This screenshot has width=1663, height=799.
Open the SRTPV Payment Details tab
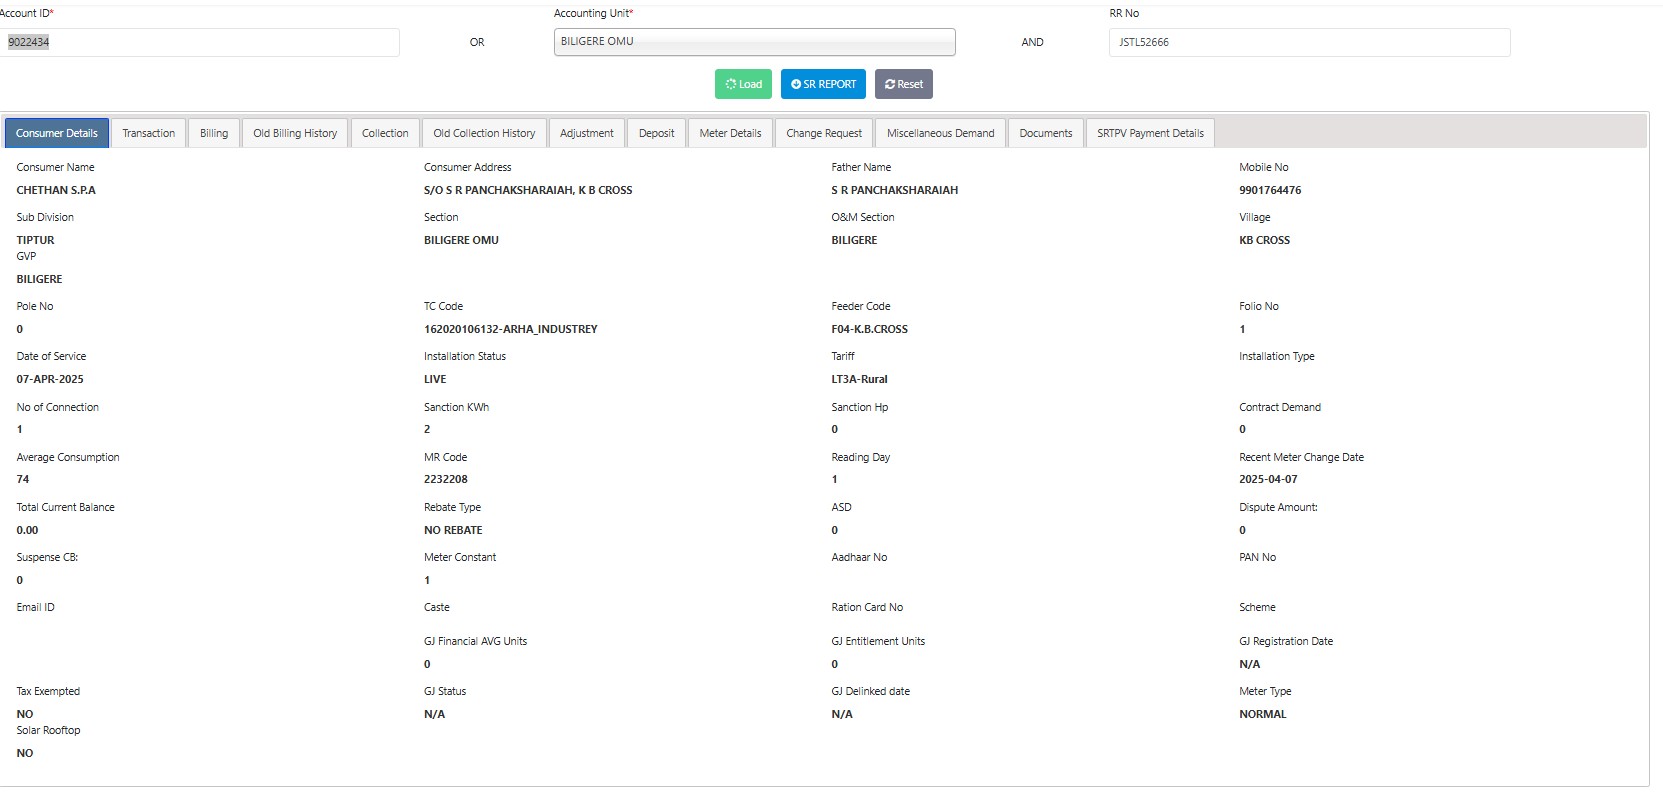coord(1150,133)
